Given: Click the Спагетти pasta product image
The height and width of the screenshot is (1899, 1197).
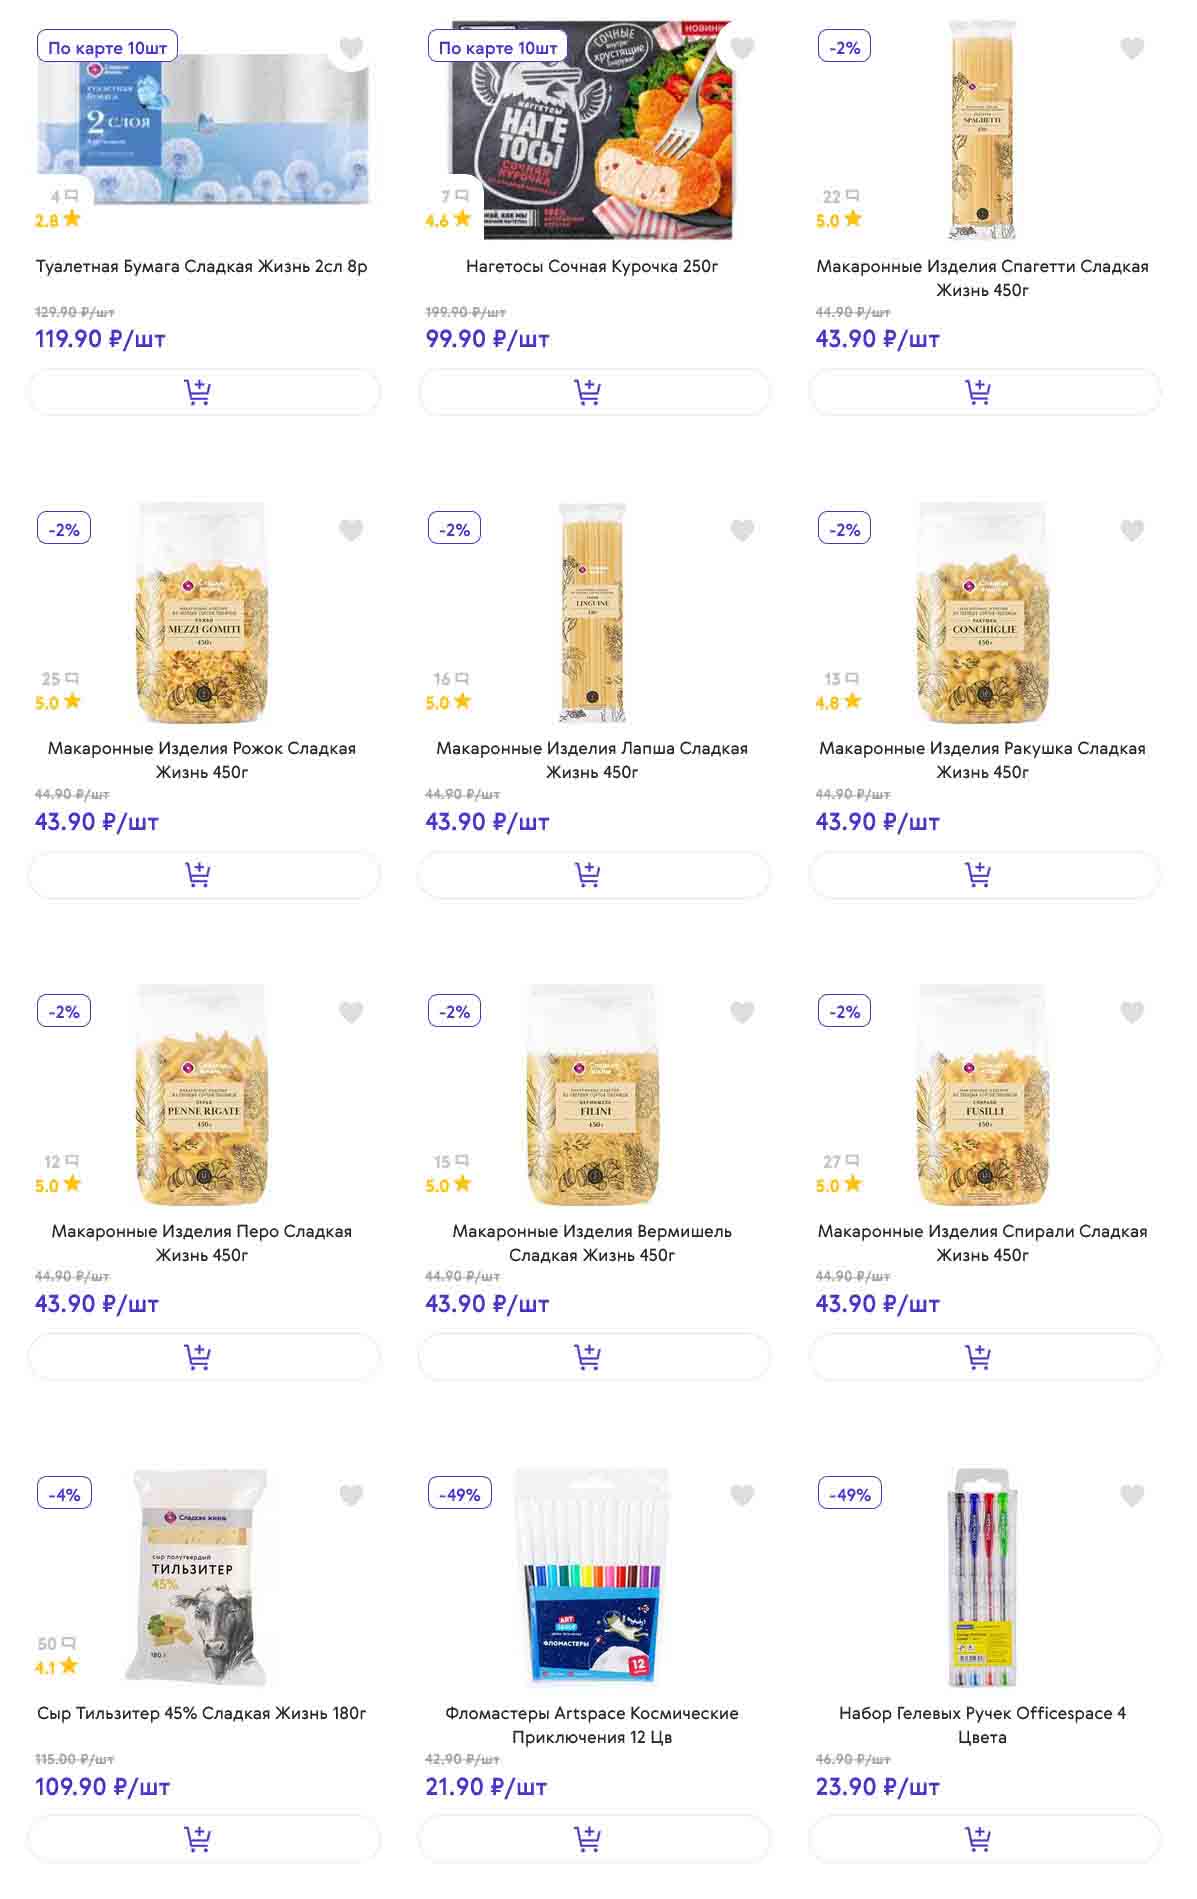Looking at the screenshot, I should pos(982,130).
